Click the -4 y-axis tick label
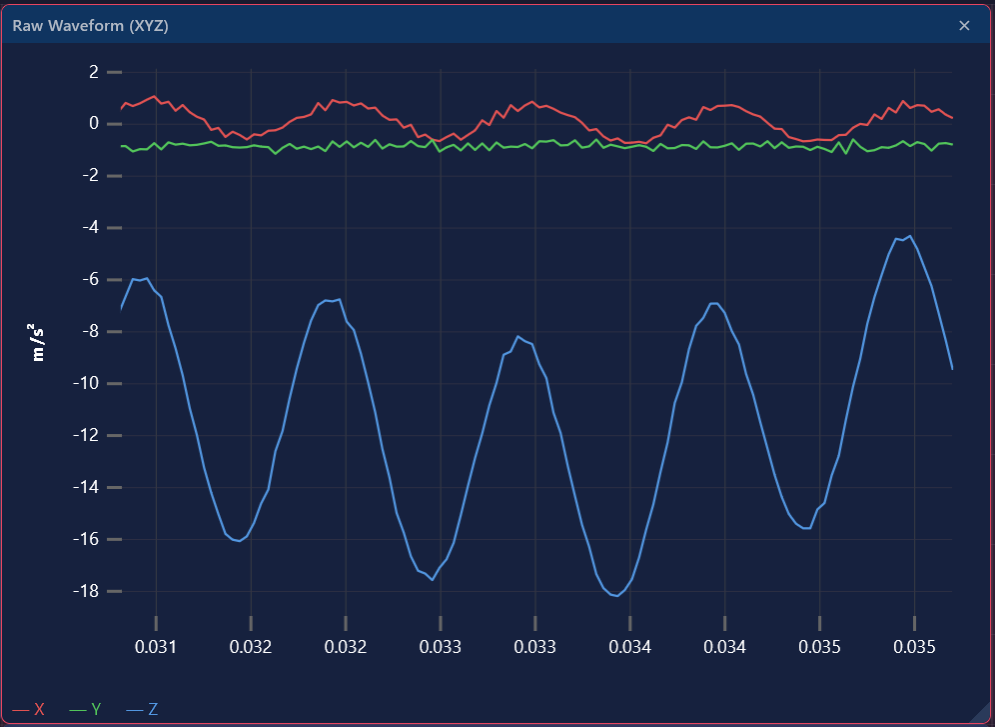Image resolution: width=995 pixels, height=727 pixels. [x=88, y=228]
